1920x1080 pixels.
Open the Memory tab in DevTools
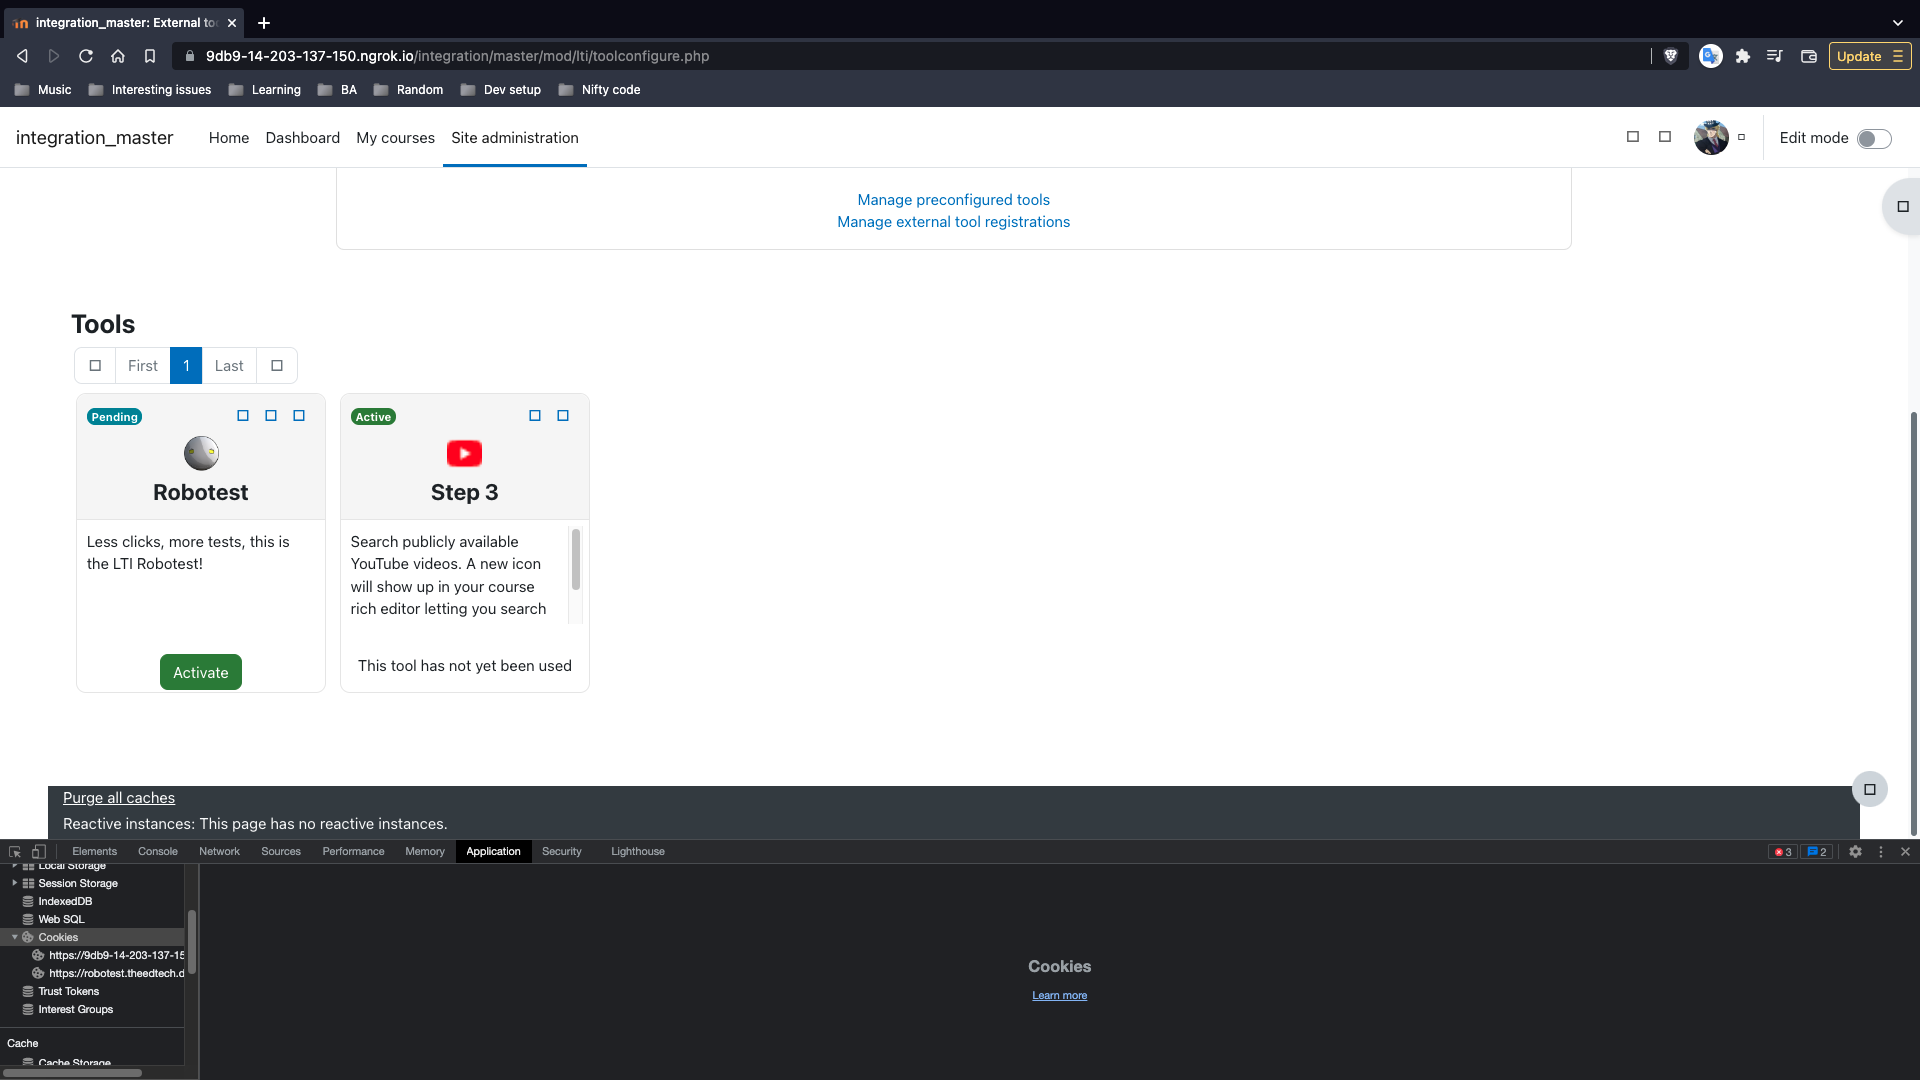click(425, 852)
